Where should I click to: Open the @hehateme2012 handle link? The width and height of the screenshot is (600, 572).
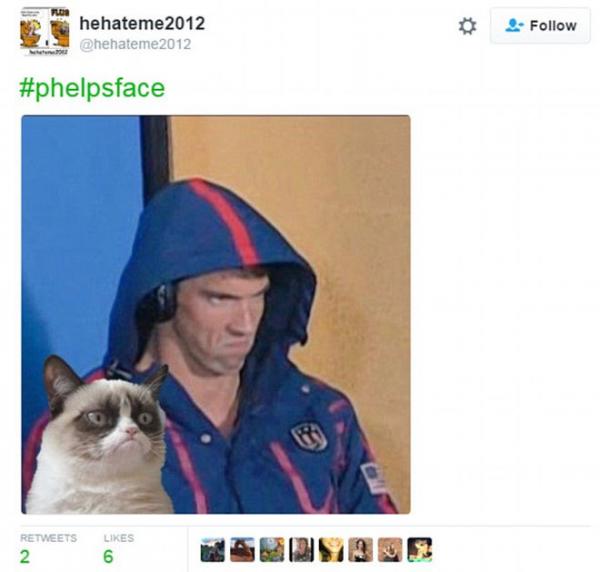tap(135, 44)
